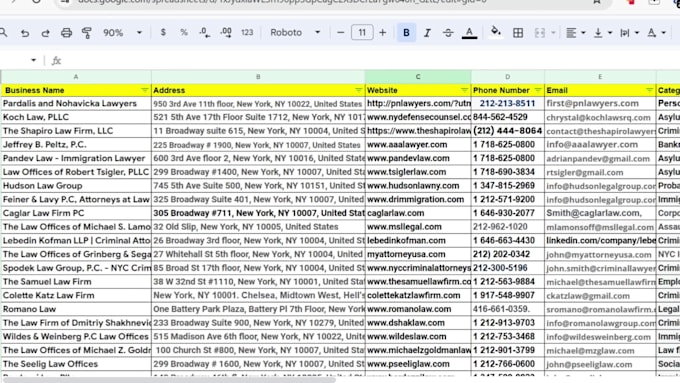The width and height of the screenshot is (680, 383).
Task: Open horizontal align dropdown
Action: pyautogui.click(x=576, y=33)
